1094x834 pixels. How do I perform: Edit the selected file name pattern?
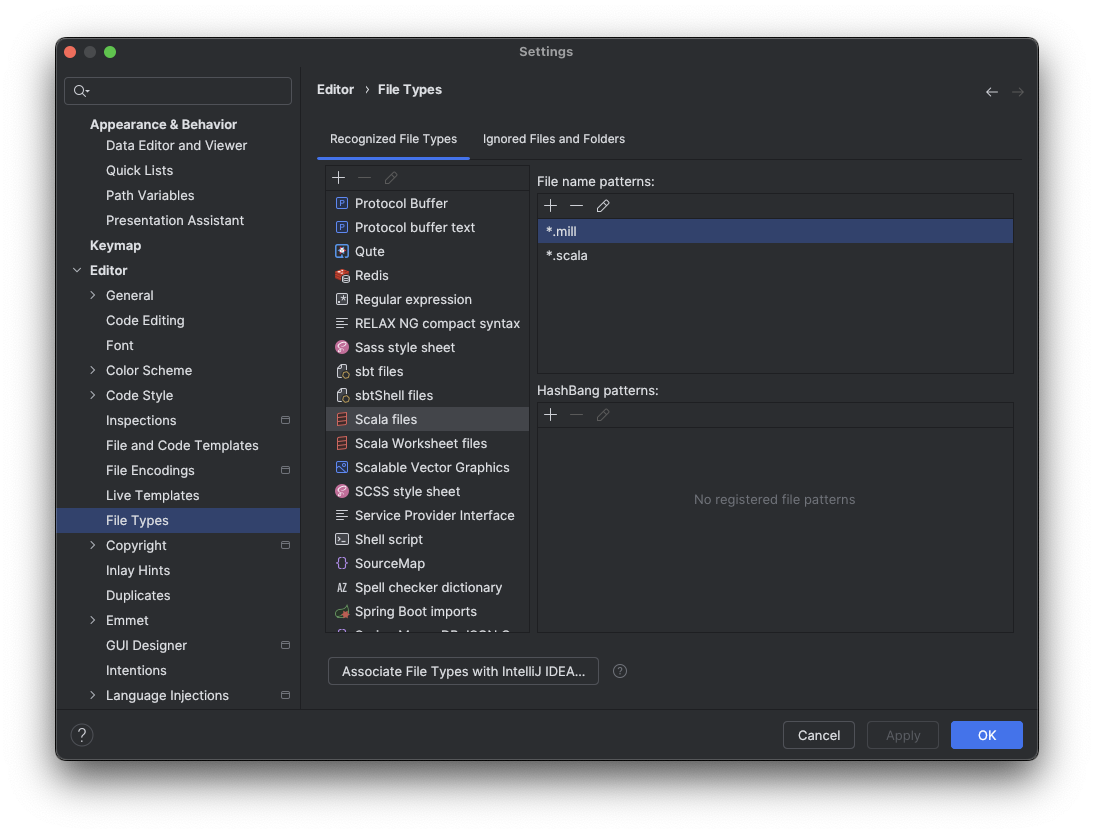click(603, 205)
